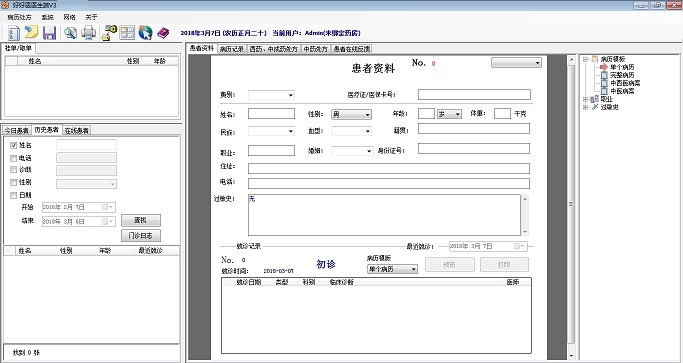Select 中医病案 label in template tree
The width and height of the screenshot is (683, 363).
coord(622,91)
